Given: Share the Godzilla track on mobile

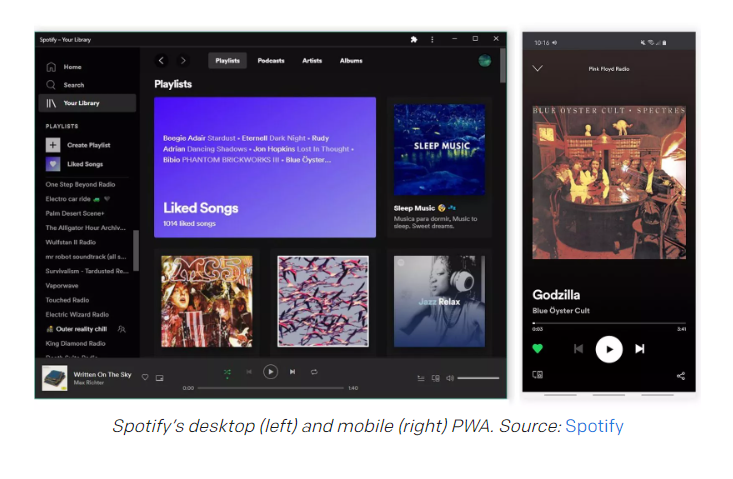Looking at the screenshot, I should [x=681, y=376].
